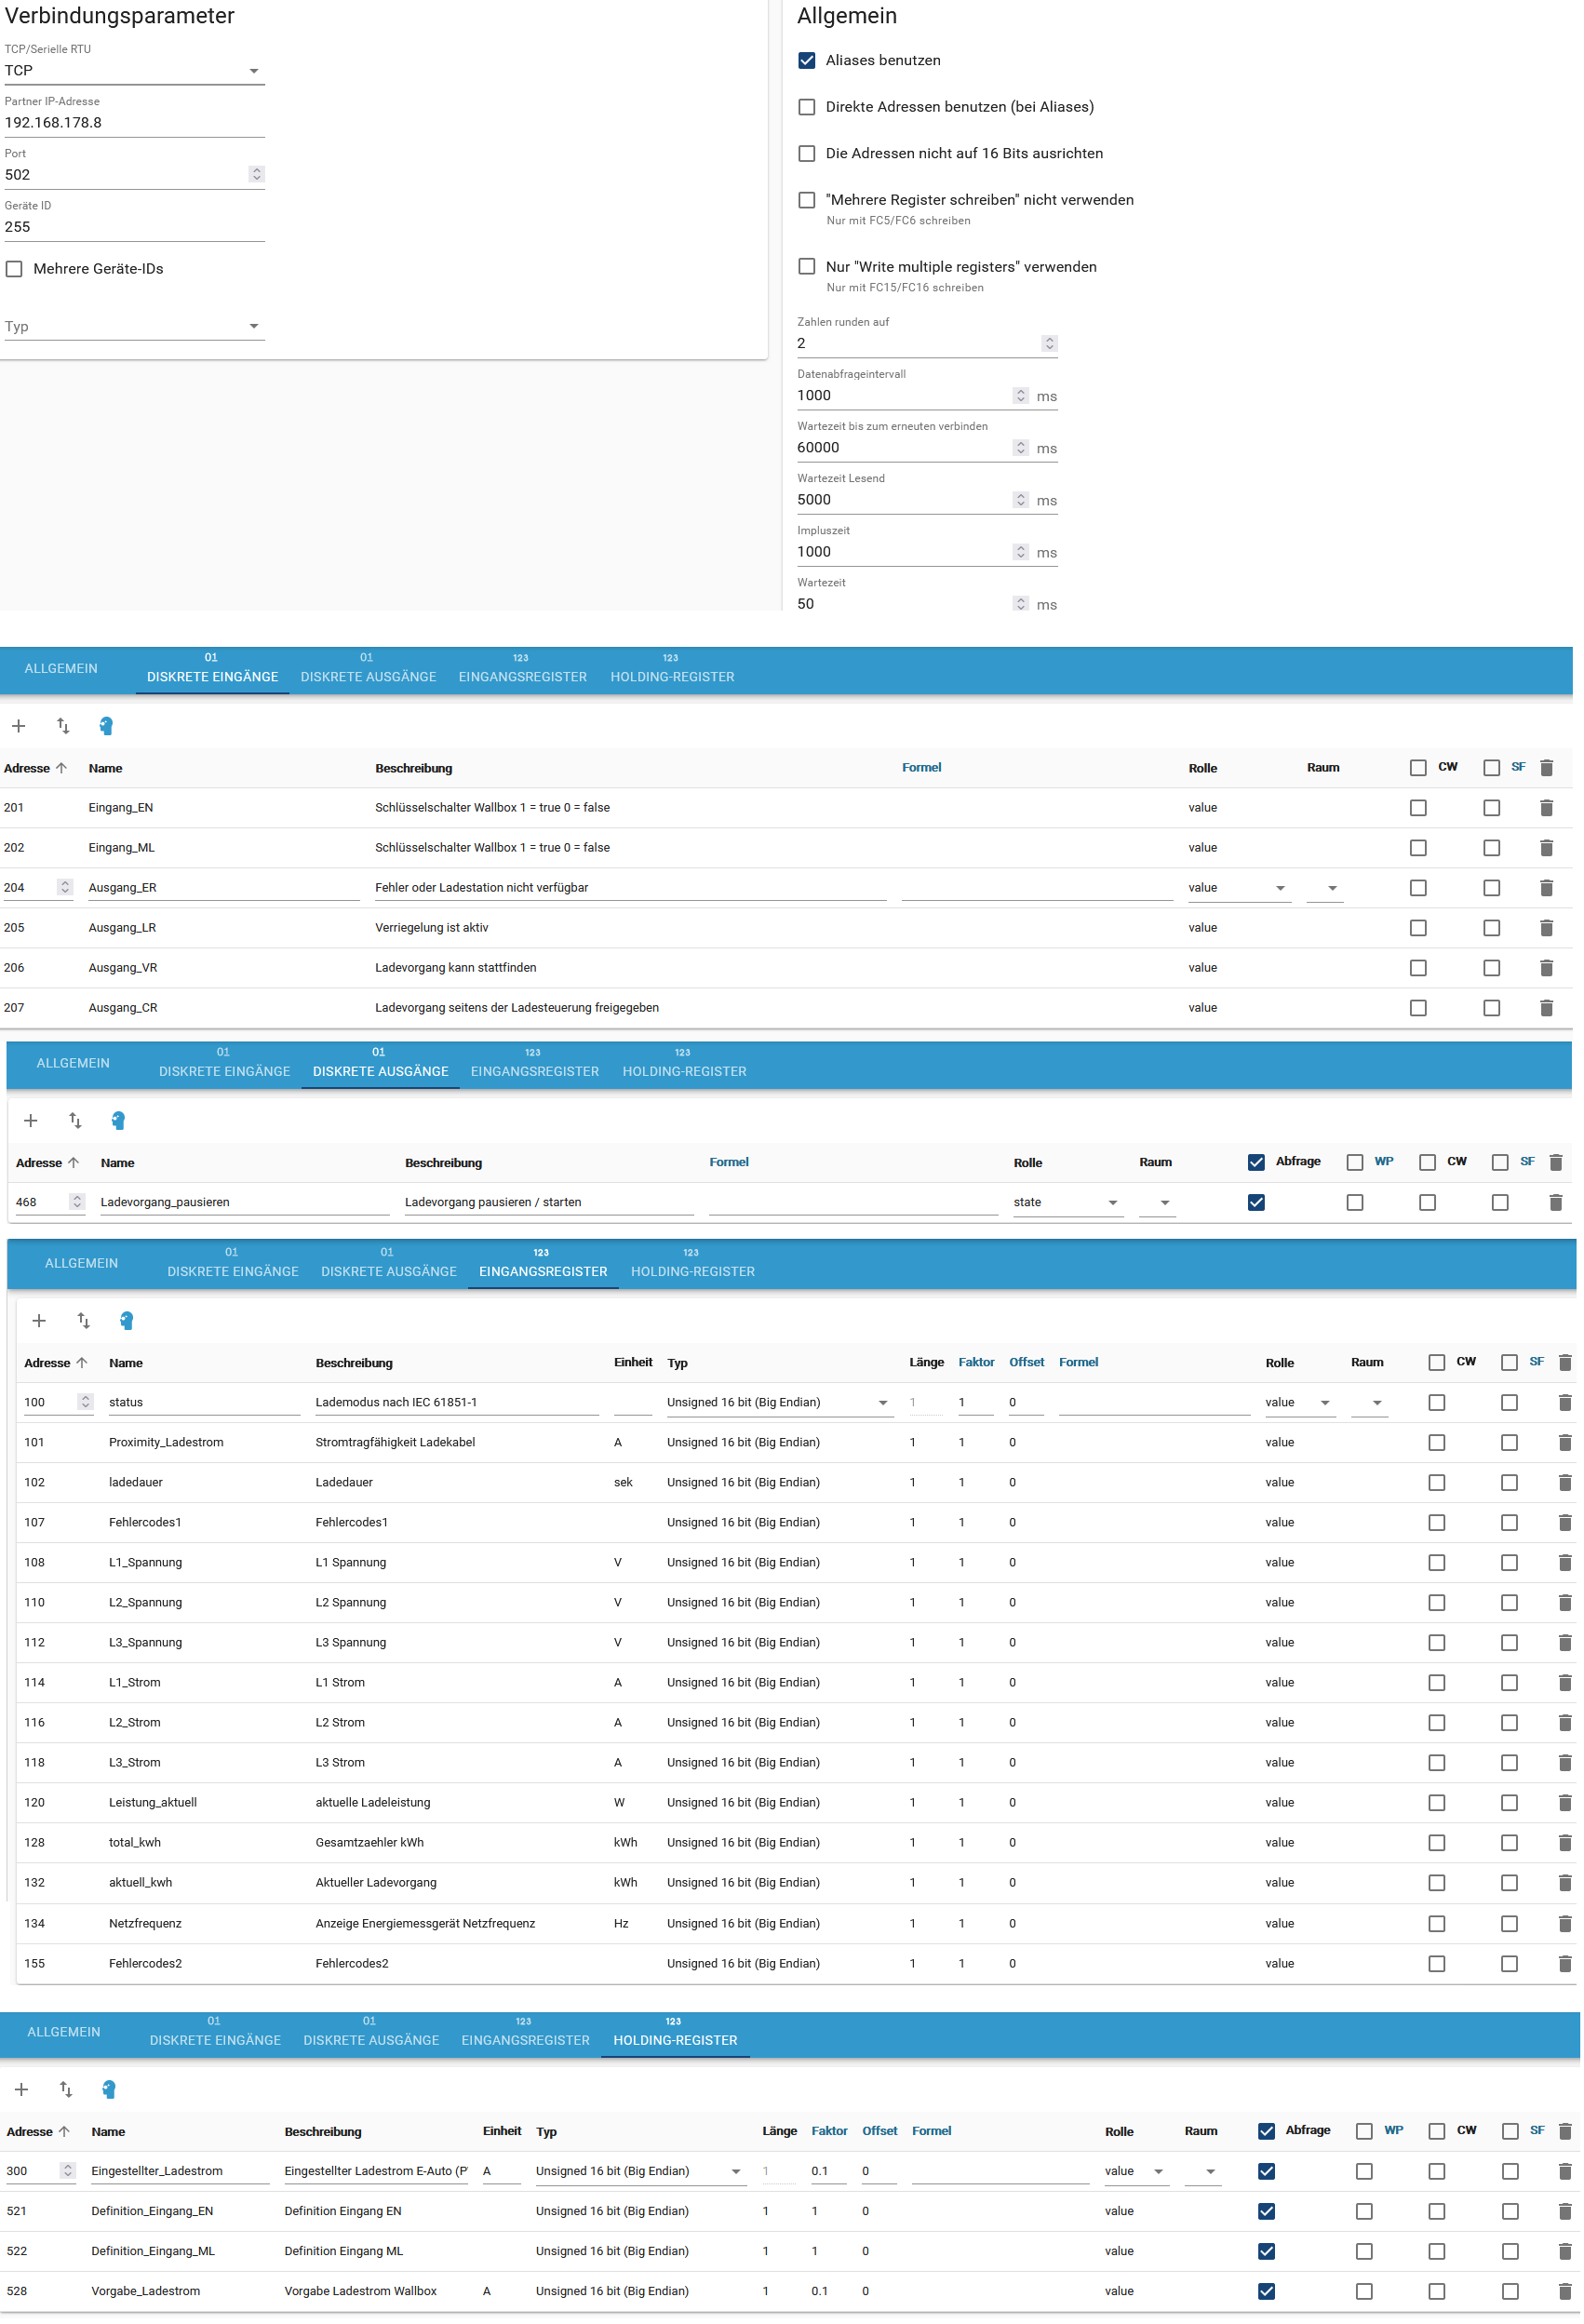Delete the Netzfrequenz row
This screenshot has height=2324, width=1584.
1565,1924
